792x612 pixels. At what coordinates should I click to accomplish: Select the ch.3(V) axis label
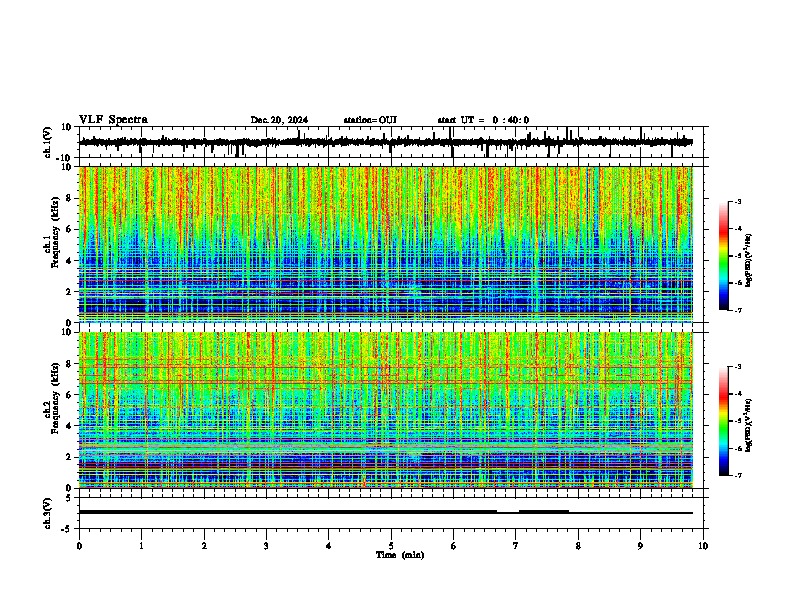(48, 513)
